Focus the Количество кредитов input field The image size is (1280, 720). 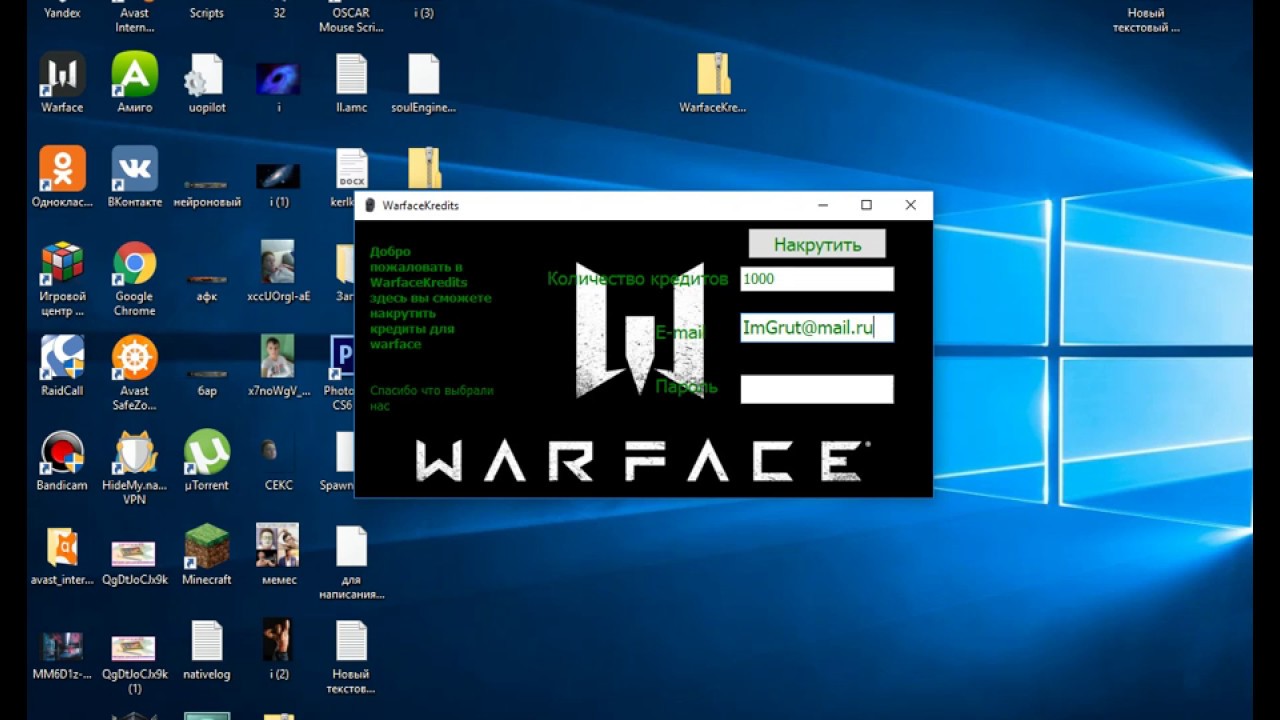click(x=817, y=279)
